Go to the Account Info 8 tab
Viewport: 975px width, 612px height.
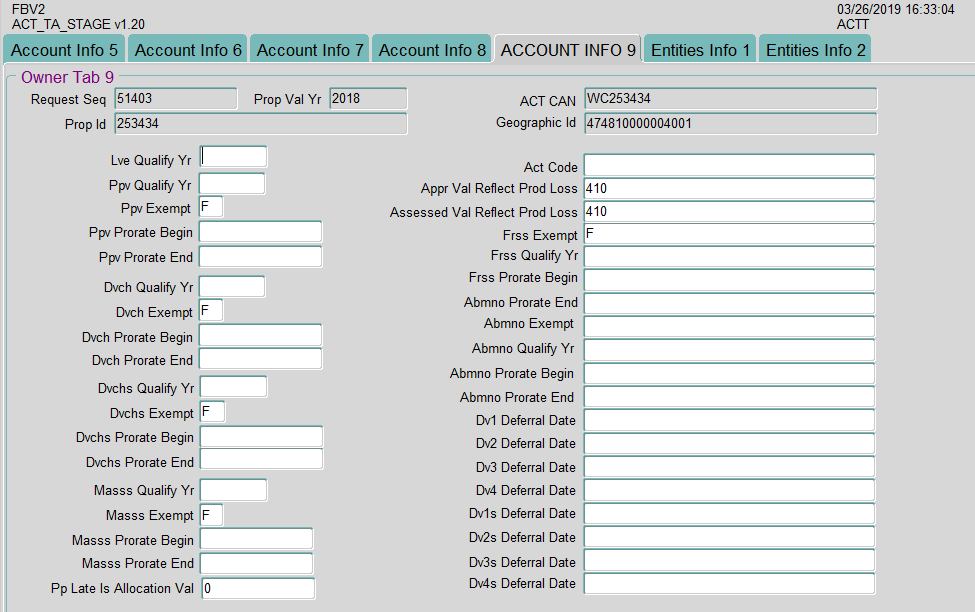[432, 50]
